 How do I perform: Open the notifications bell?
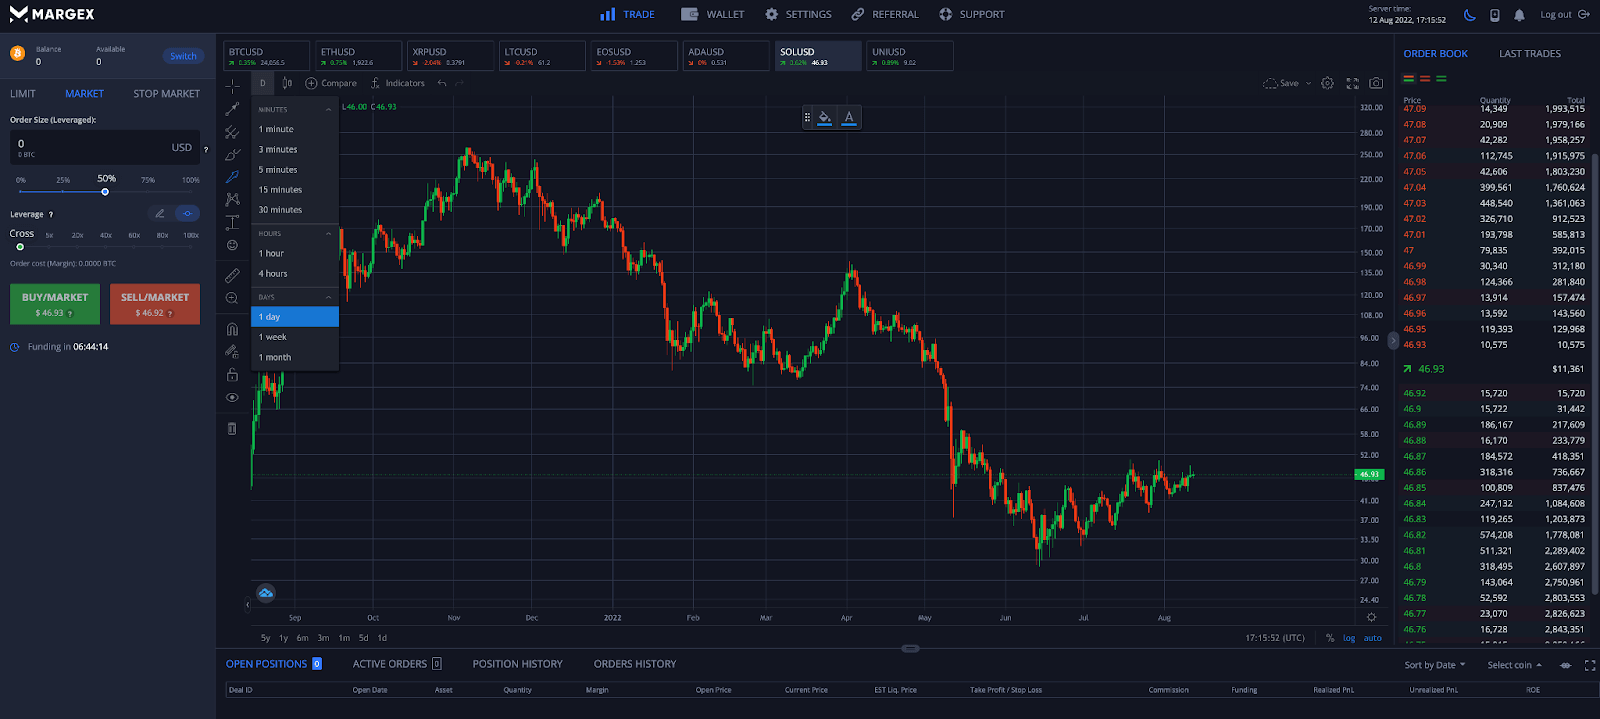[1519, 15]
